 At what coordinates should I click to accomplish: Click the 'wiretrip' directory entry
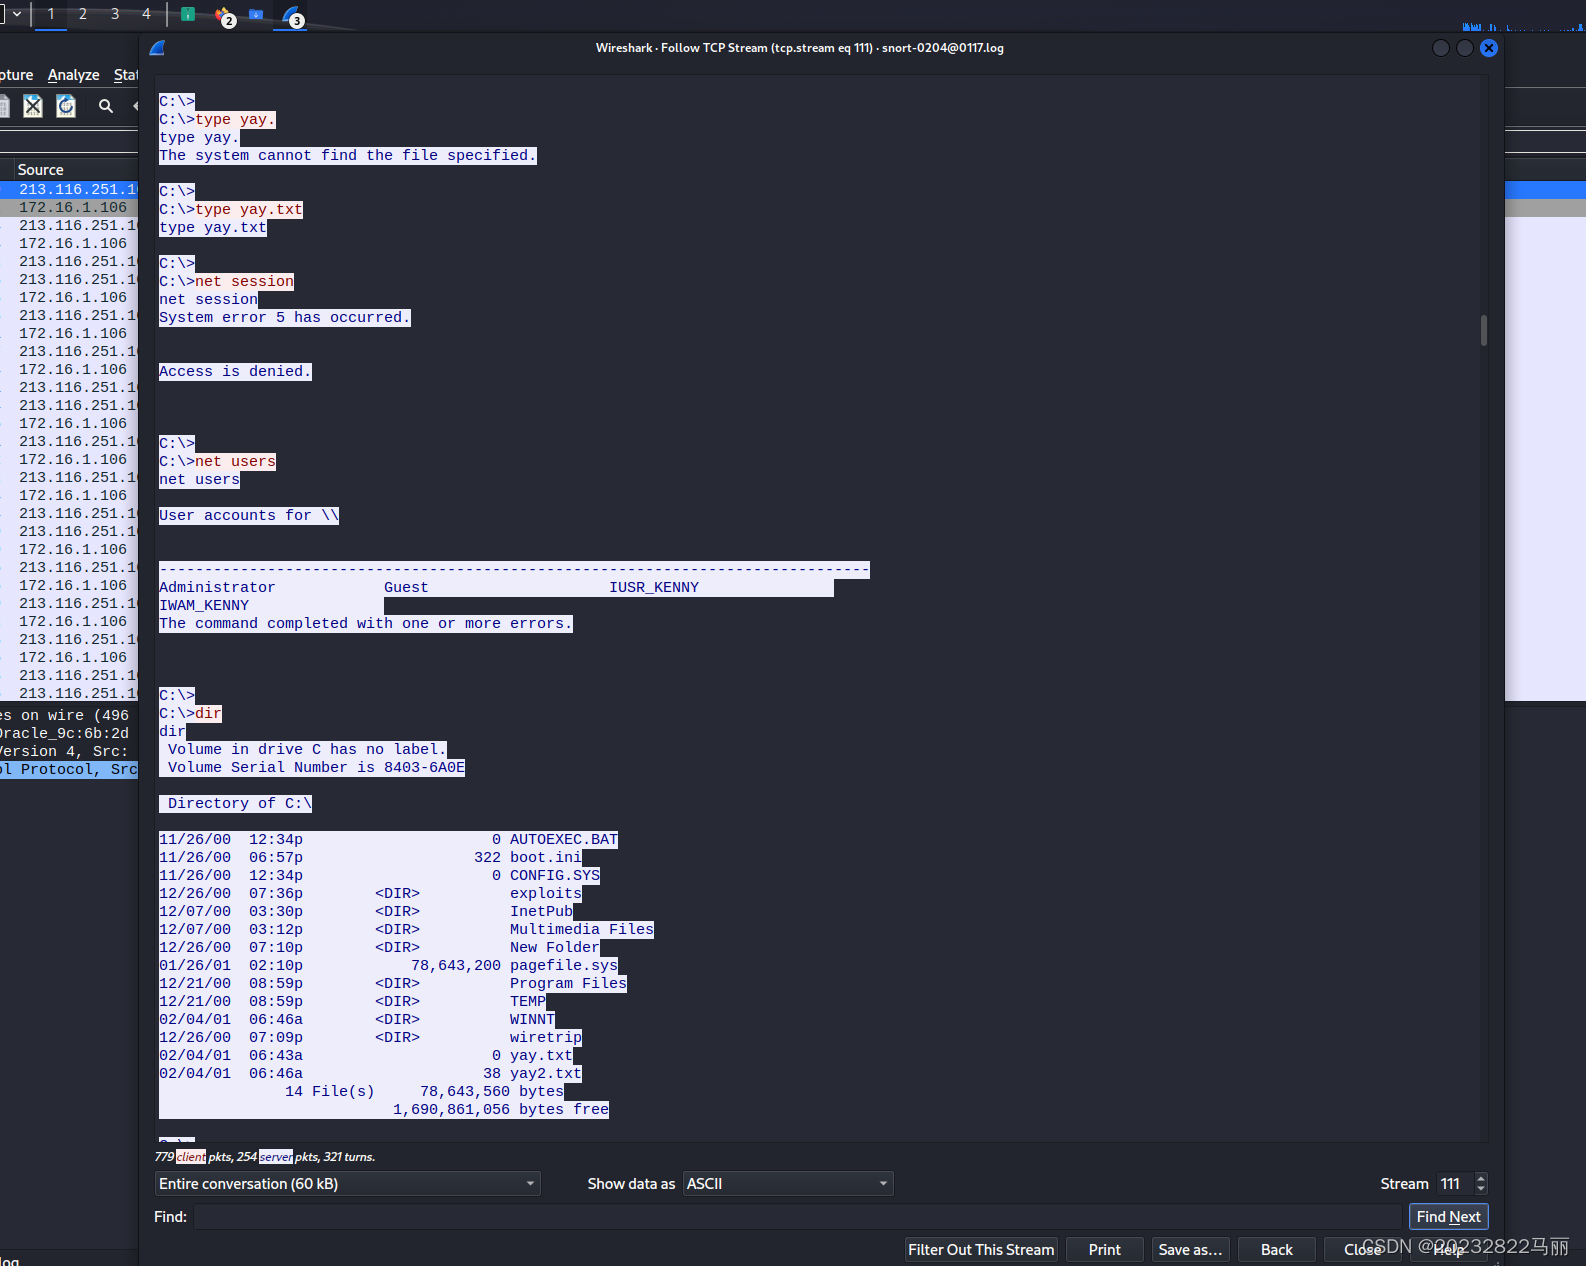[546, 1038]
